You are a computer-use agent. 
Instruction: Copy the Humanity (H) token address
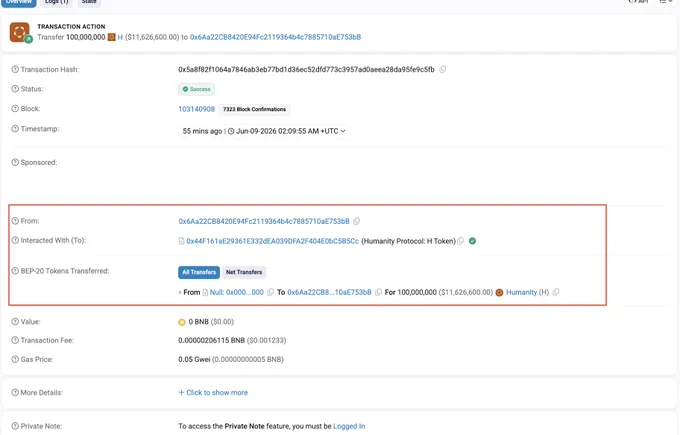(x=556, y=292)
